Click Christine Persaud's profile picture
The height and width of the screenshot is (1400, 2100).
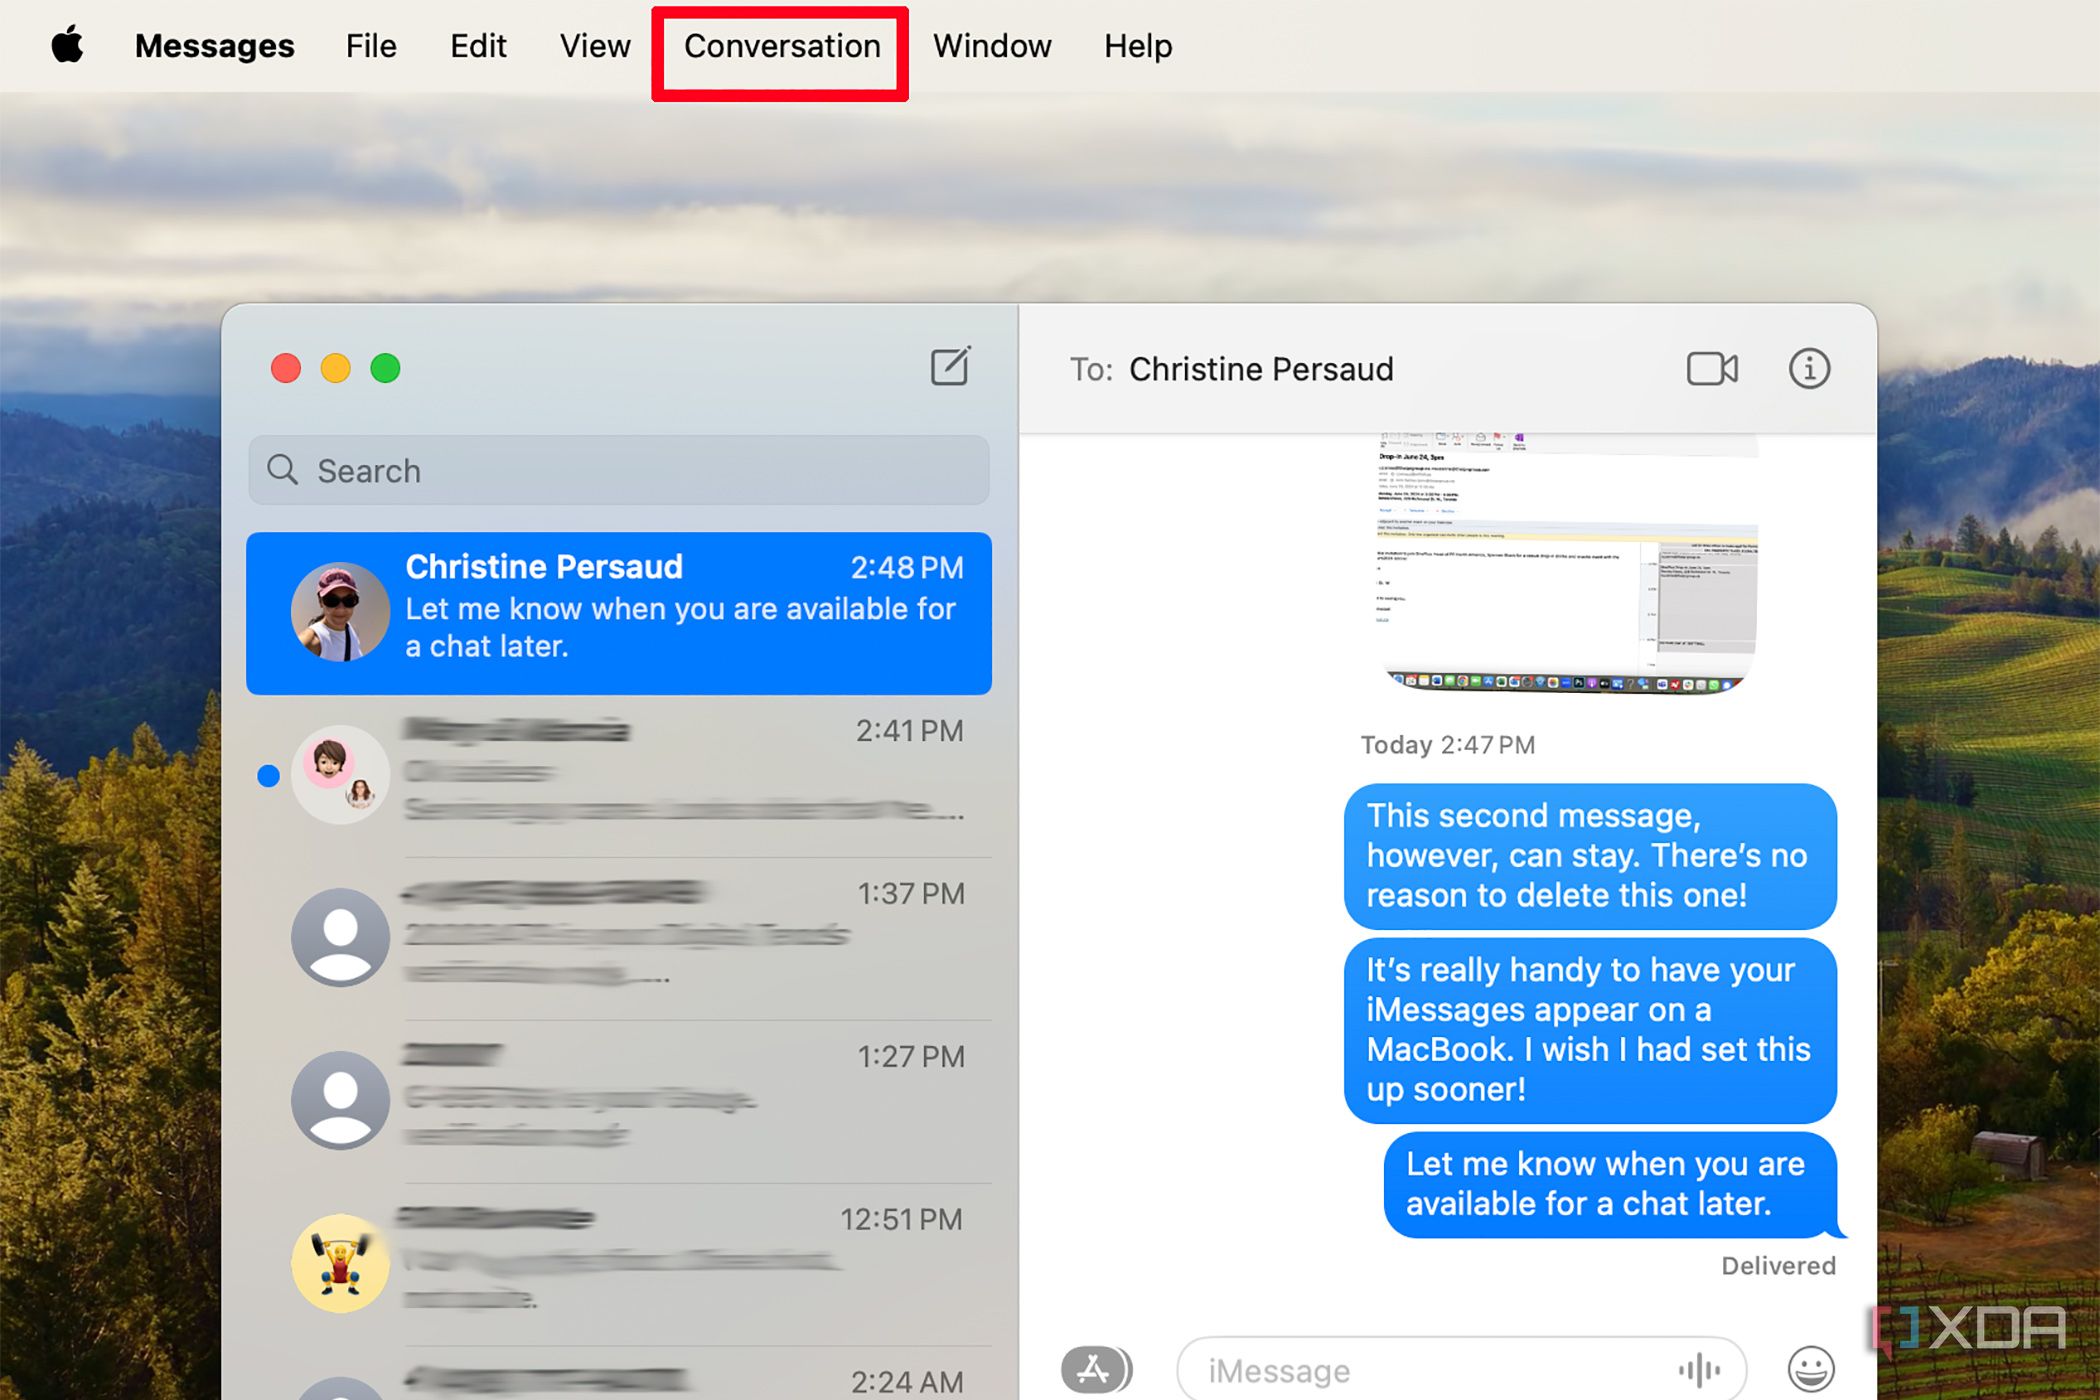[340, 610]
